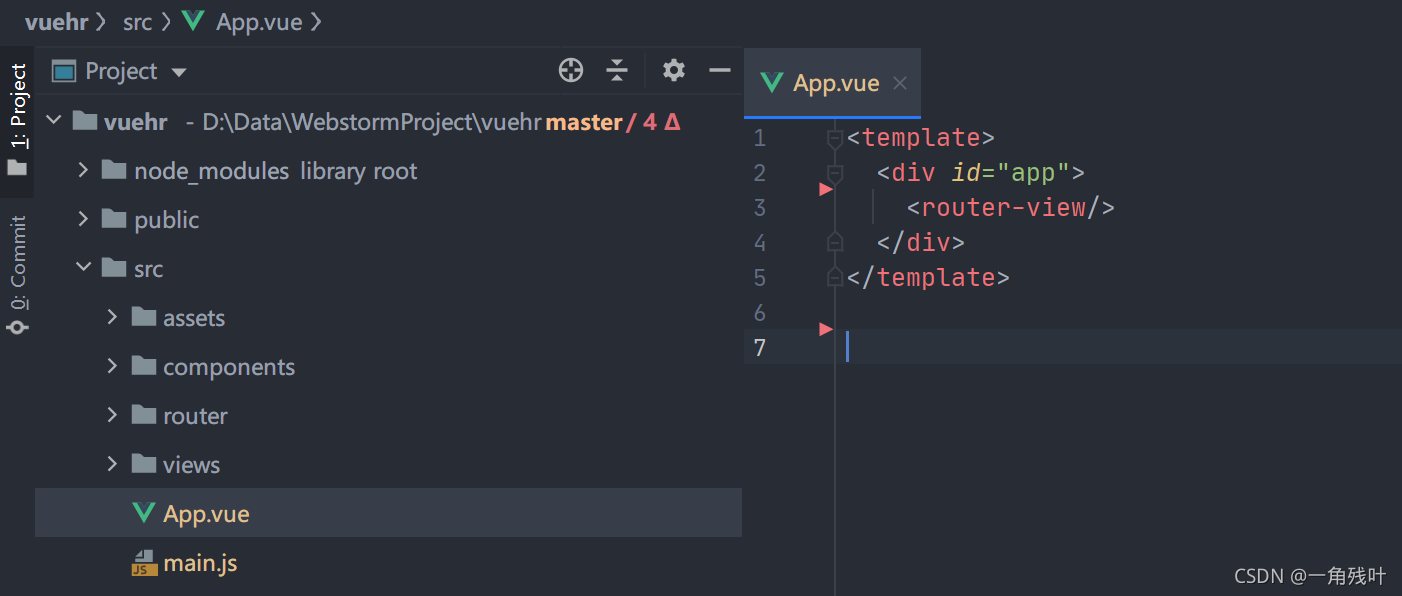Select the public folder icon
This screenshot has height=596, width=1402.
(115, 219)
